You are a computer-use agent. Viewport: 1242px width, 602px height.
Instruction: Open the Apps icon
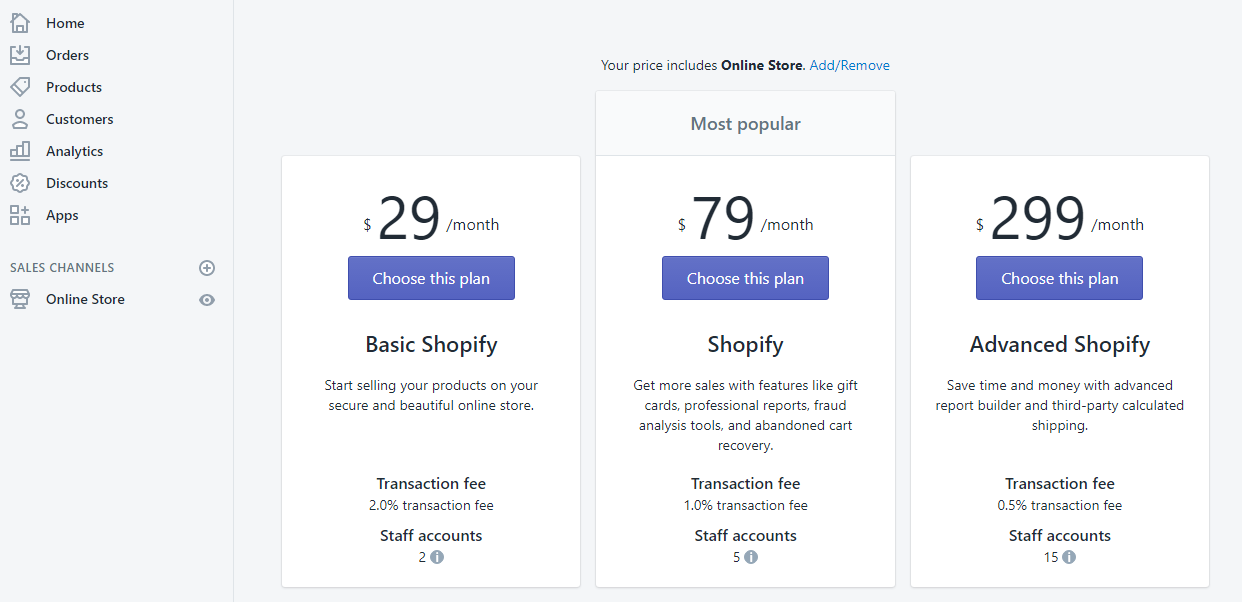(20, 214)
